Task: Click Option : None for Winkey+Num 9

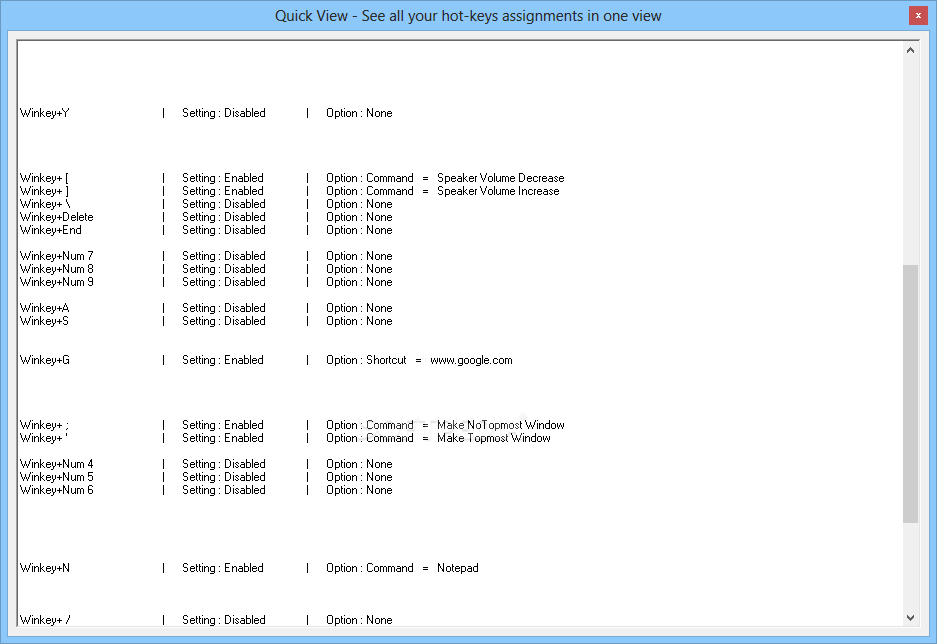Action: click(x=359, y=282)
